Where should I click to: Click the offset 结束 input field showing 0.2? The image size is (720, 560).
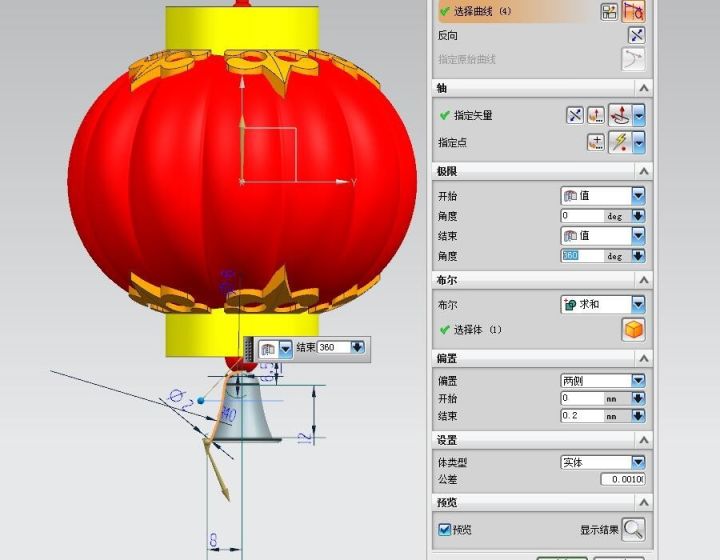coord(582,416)
